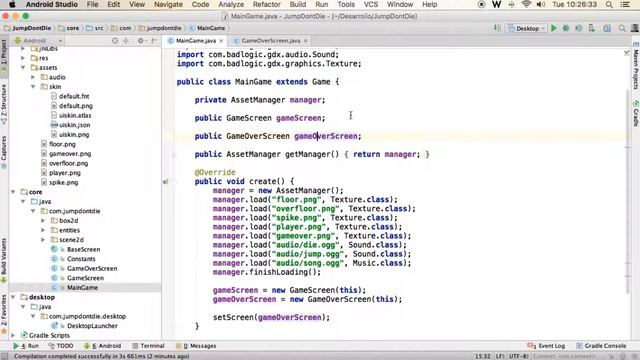Open the Terminal tool window
This screenshot has width=640, height=360.
[148, 346]
